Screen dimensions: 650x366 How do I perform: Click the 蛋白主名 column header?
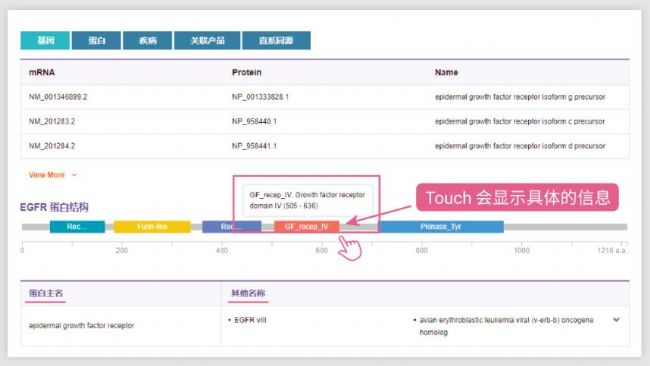46,293
